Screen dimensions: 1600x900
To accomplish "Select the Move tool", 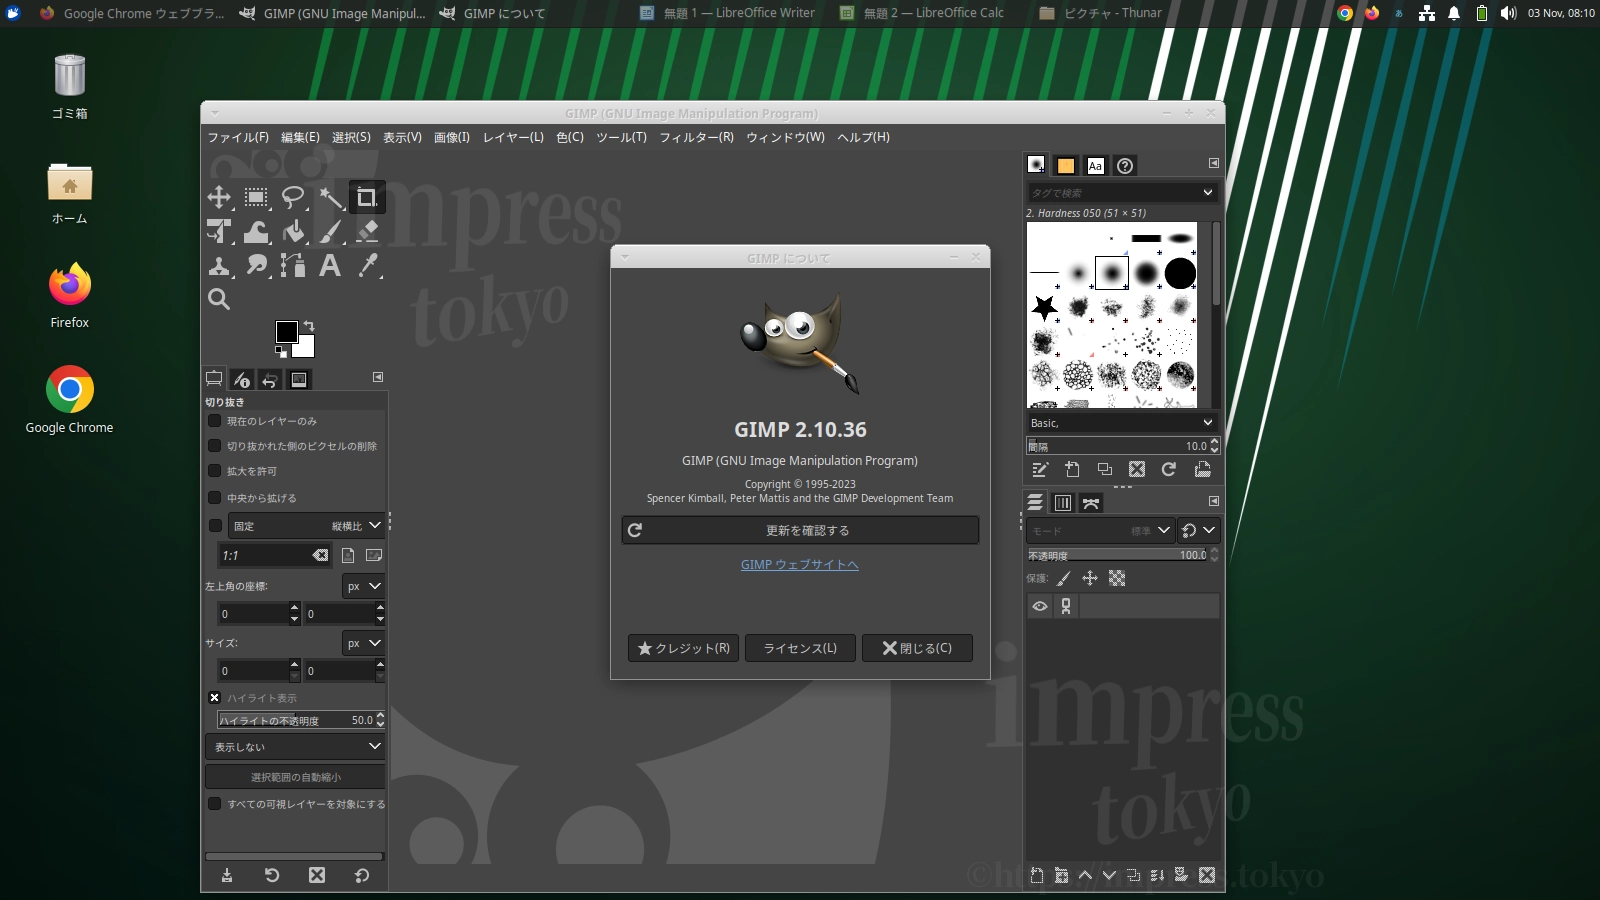I will (219, 197).
